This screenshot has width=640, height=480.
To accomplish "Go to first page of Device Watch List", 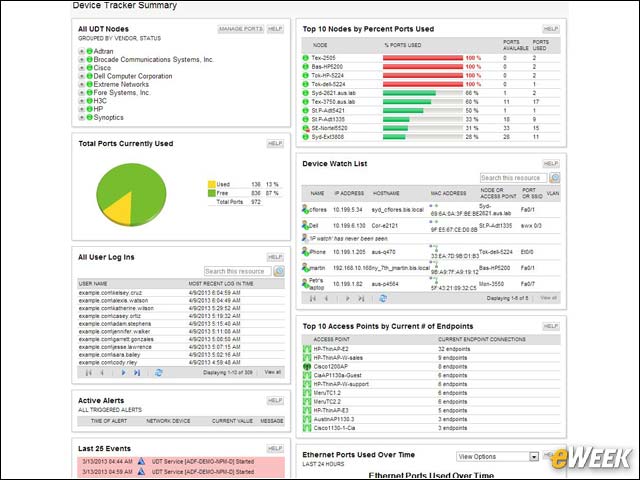I will tap(313, 299).
